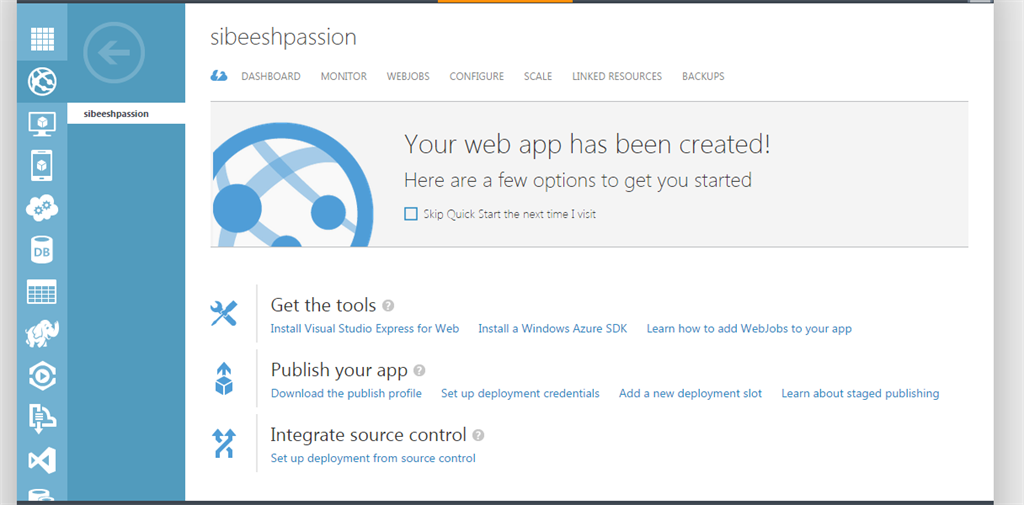
Task: Open HDInsight elephant icon
Action: click(x=42, y=334)
